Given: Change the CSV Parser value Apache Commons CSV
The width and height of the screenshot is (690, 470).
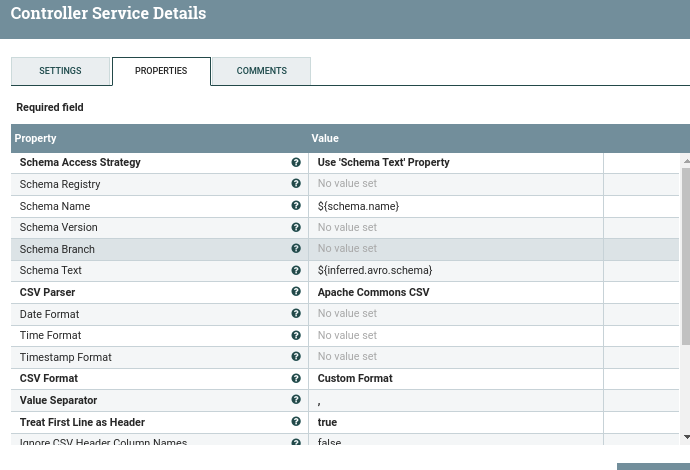Looking at the screenshot, I should [455, 292].
